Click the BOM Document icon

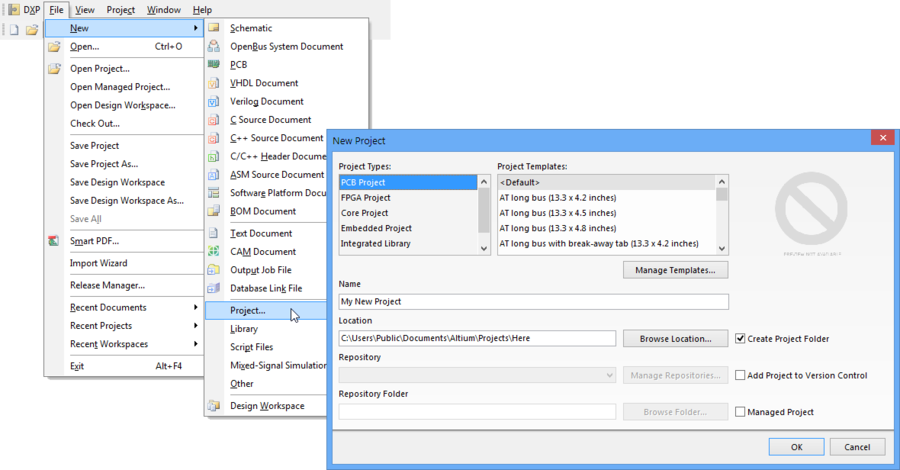click(214, 211)
